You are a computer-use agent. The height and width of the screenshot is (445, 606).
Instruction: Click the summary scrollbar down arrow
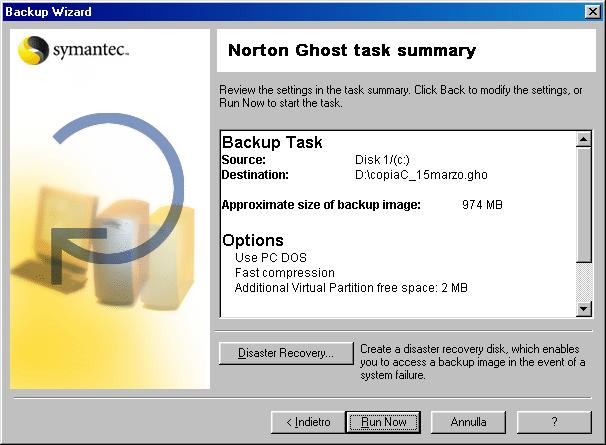584,309
